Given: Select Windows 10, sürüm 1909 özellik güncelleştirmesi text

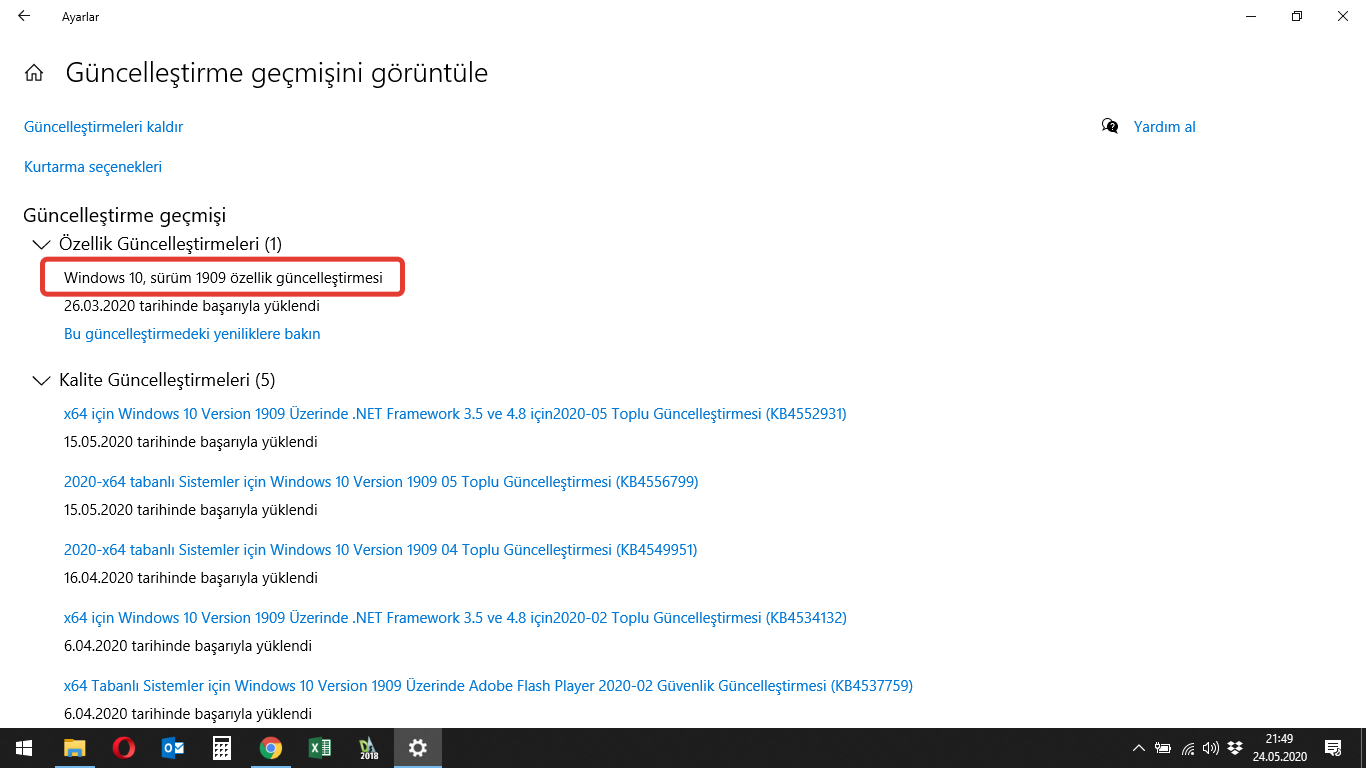Looking at the screenshot, I should tap(223, 278).
